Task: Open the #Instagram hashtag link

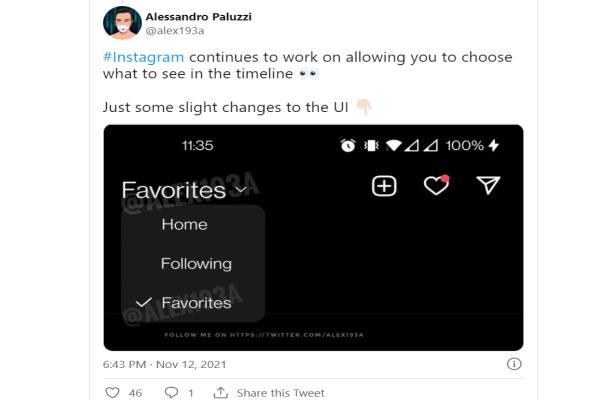Action: 143,57
